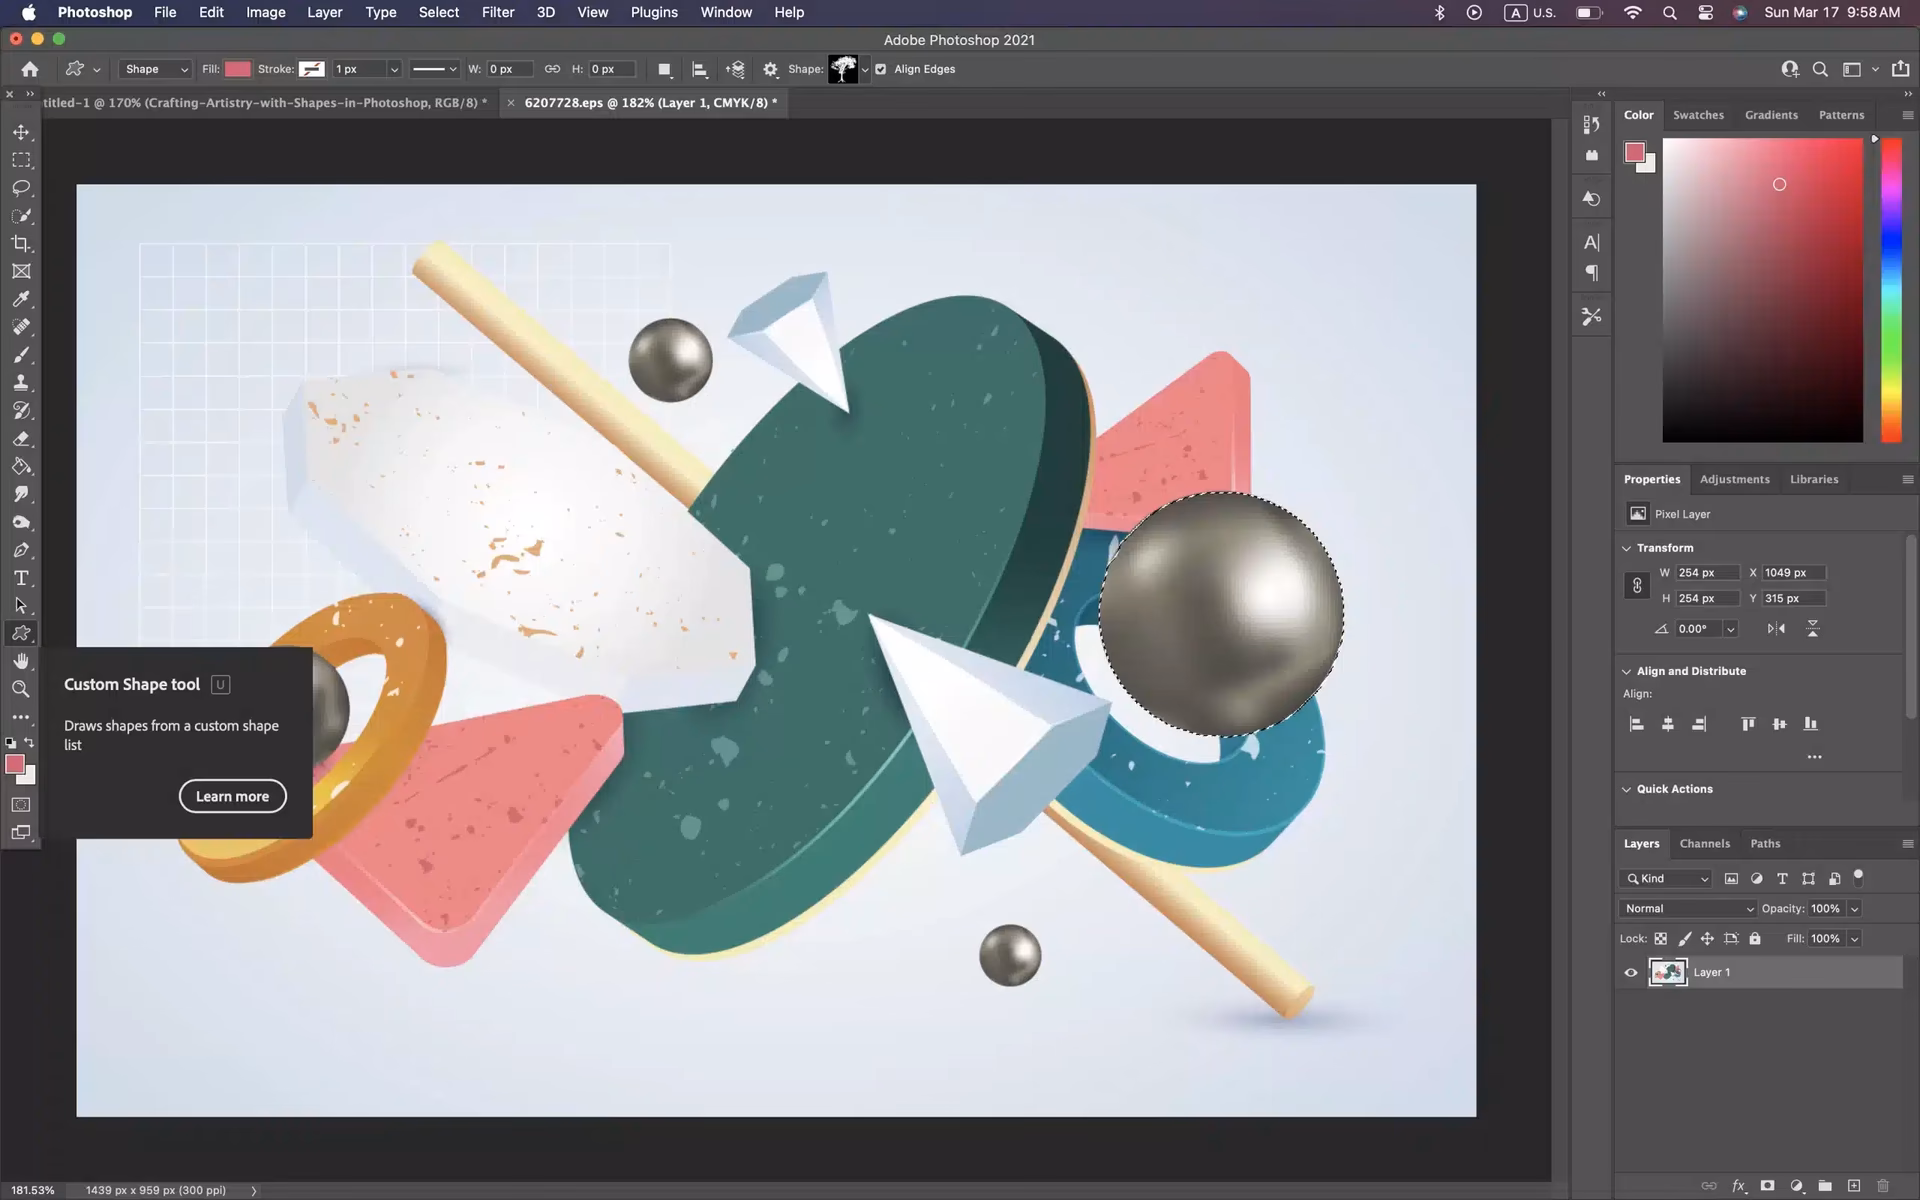Toggle the lock transparent pixels button

click(x=1661, y=938)
